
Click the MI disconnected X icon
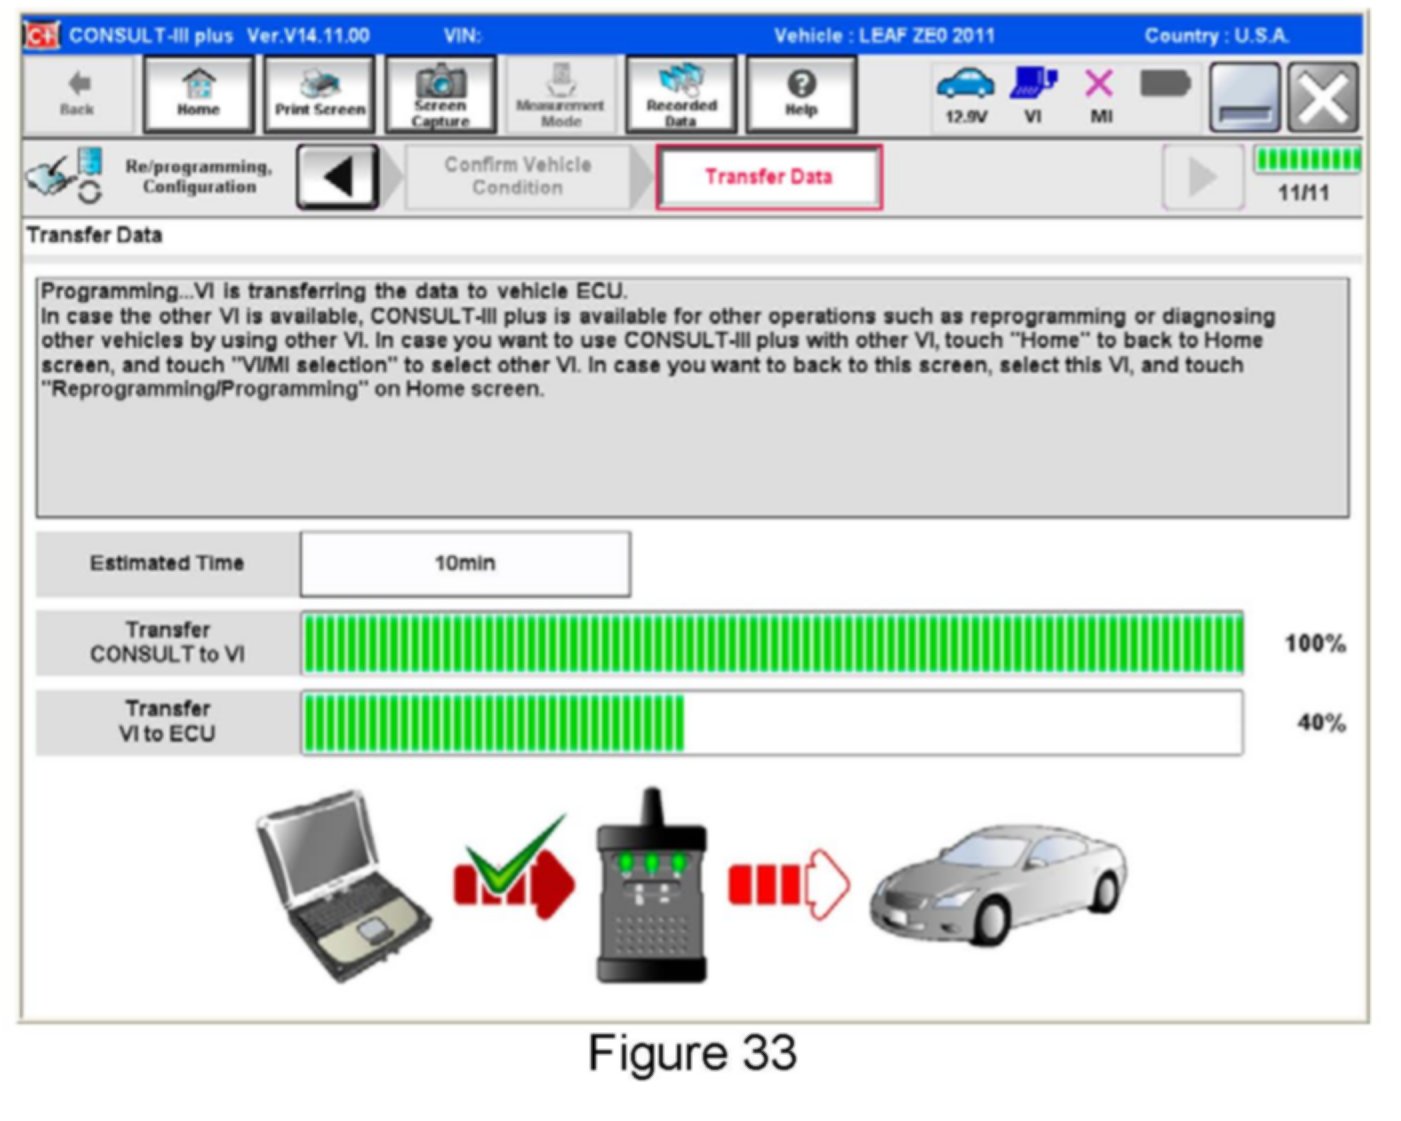pyautogui.click(x=1100, y=93)
